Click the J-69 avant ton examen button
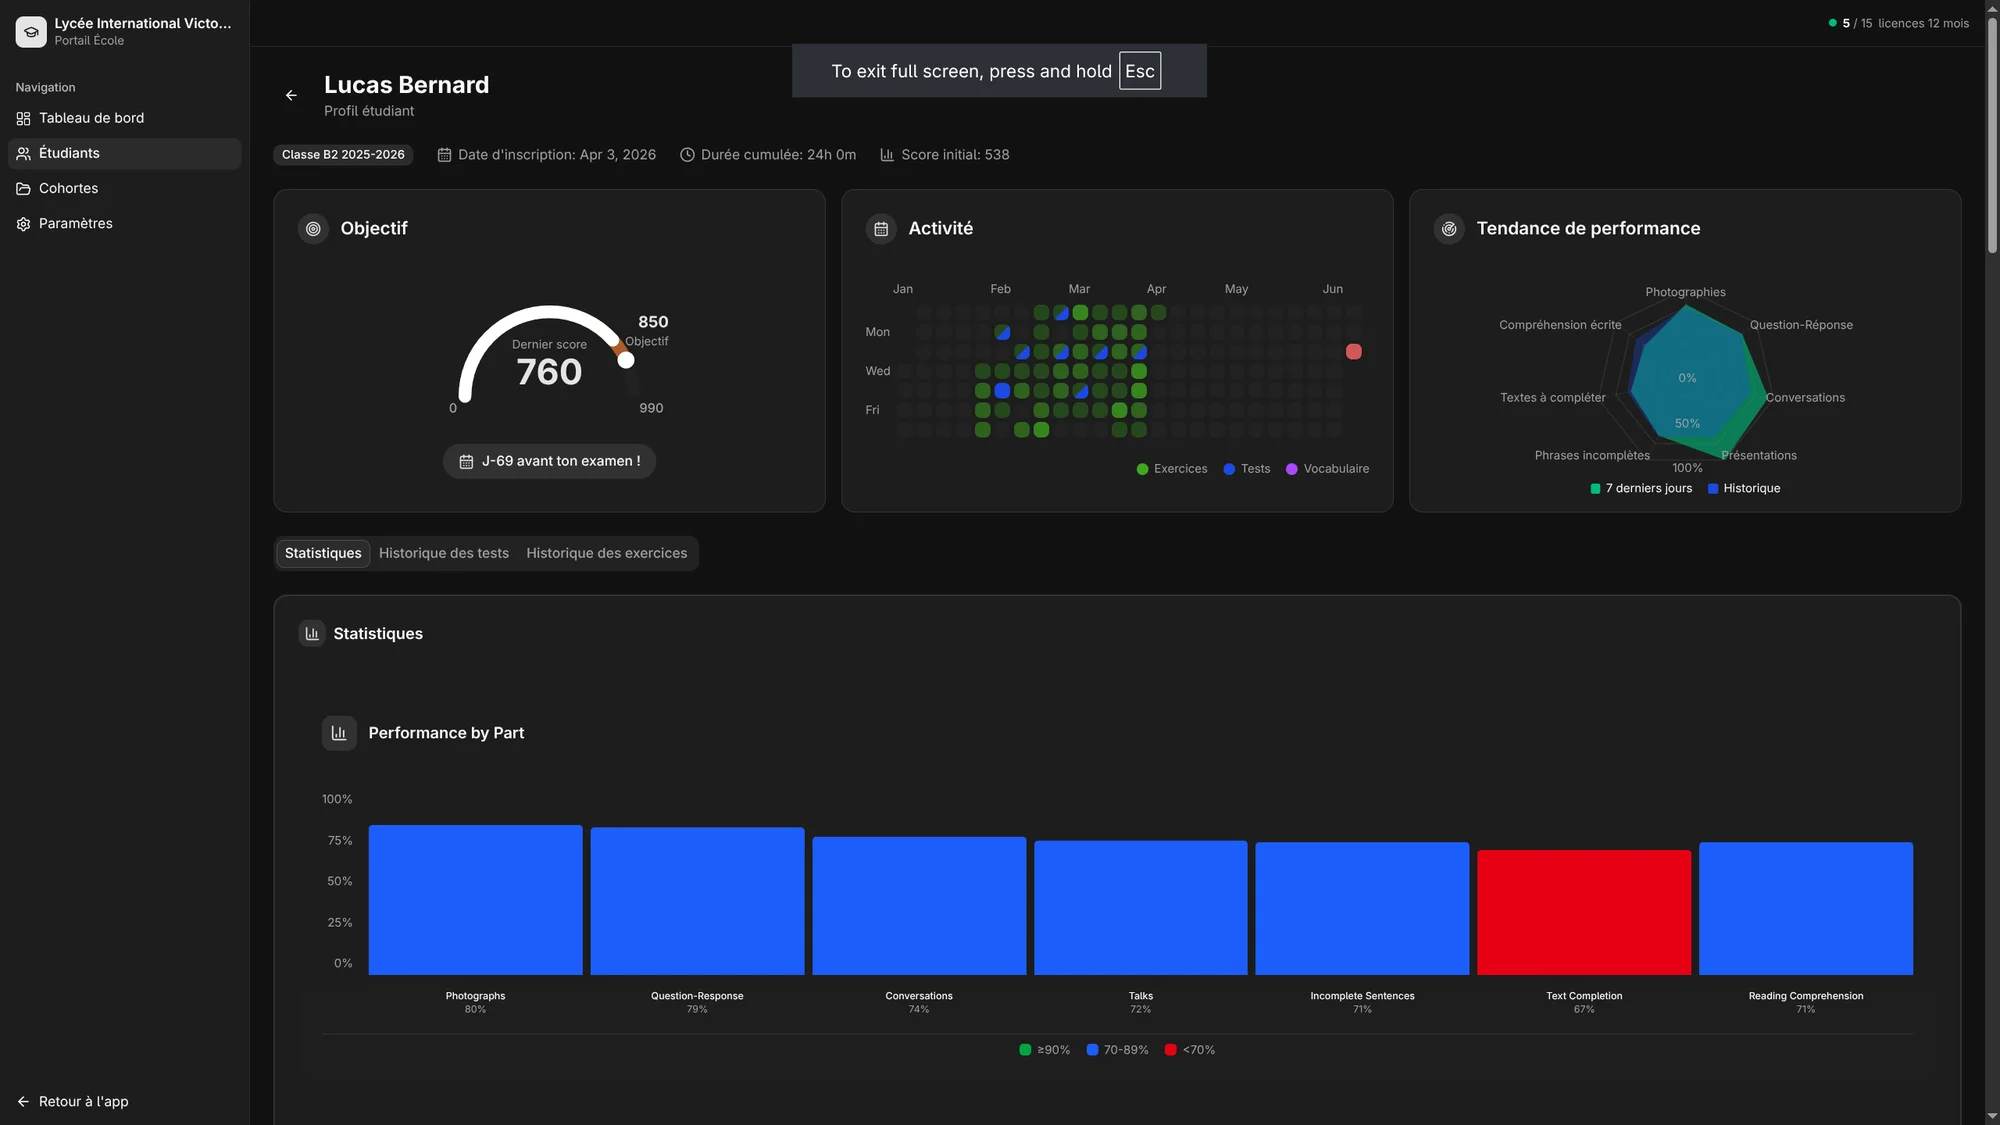The height and width of the screenshot is (1125, 2000). coord(548,461)
